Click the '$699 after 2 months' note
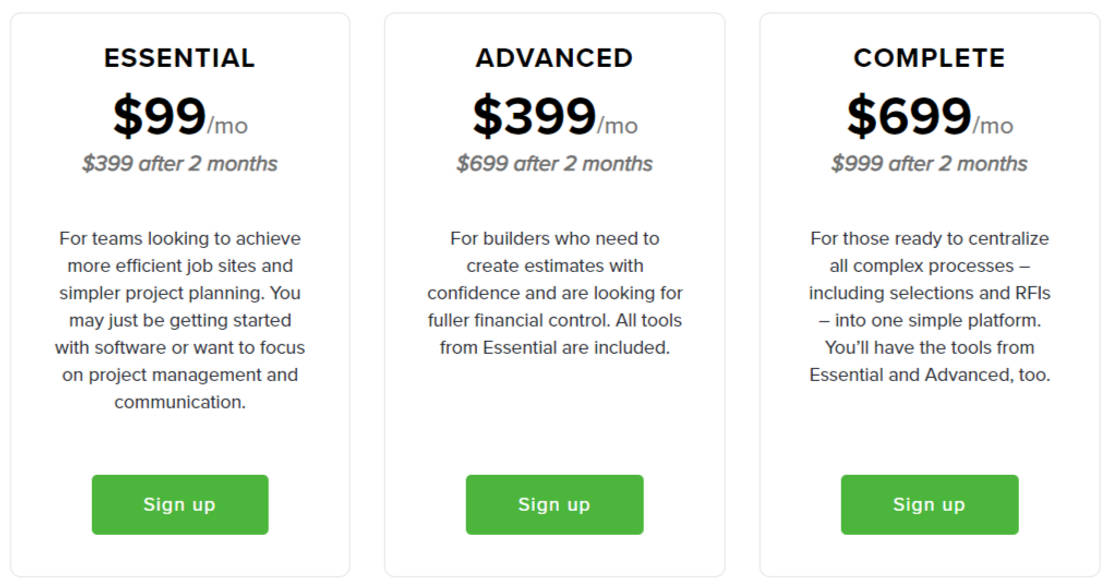The height and width of the screenshot is (586, 1108). point(554,162)
